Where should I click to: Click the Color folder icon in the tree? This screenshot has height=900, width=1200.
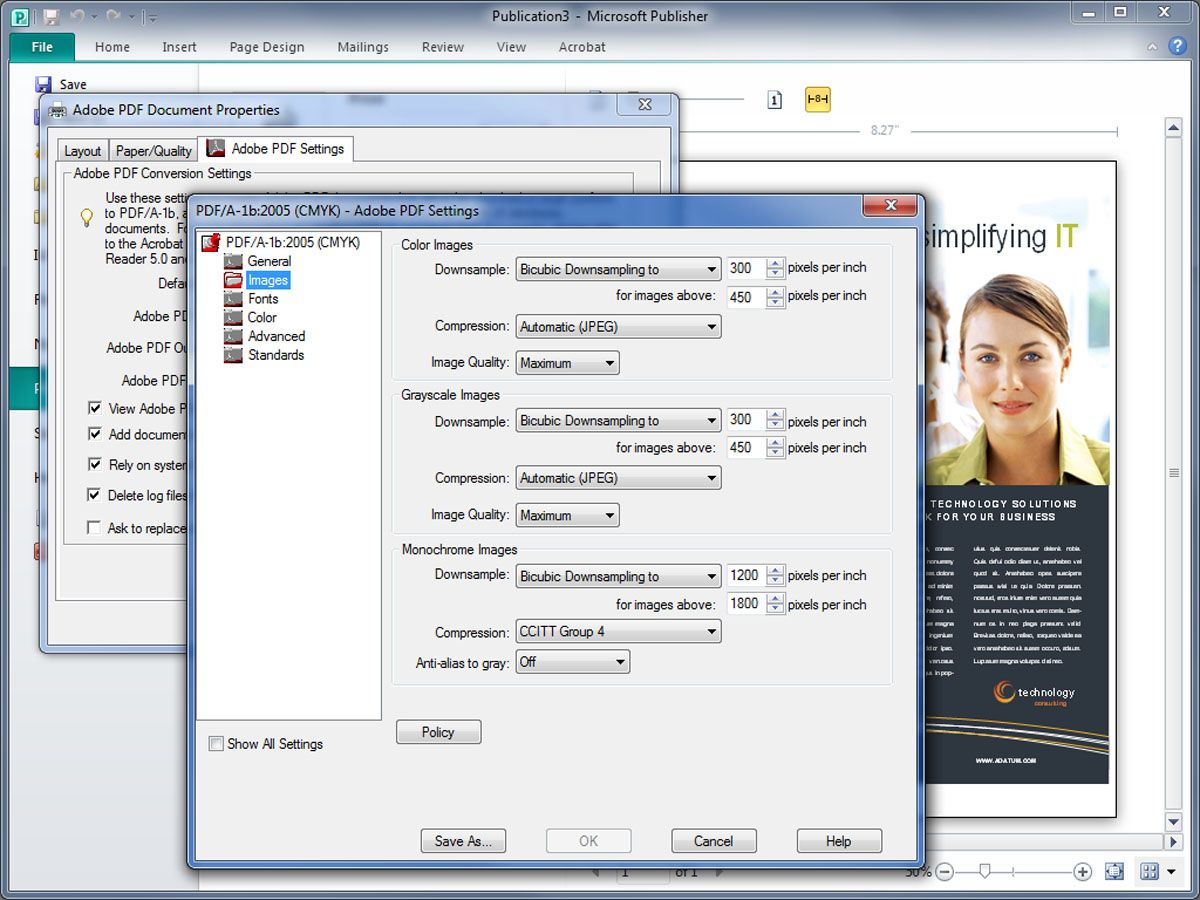pos(233,317)
